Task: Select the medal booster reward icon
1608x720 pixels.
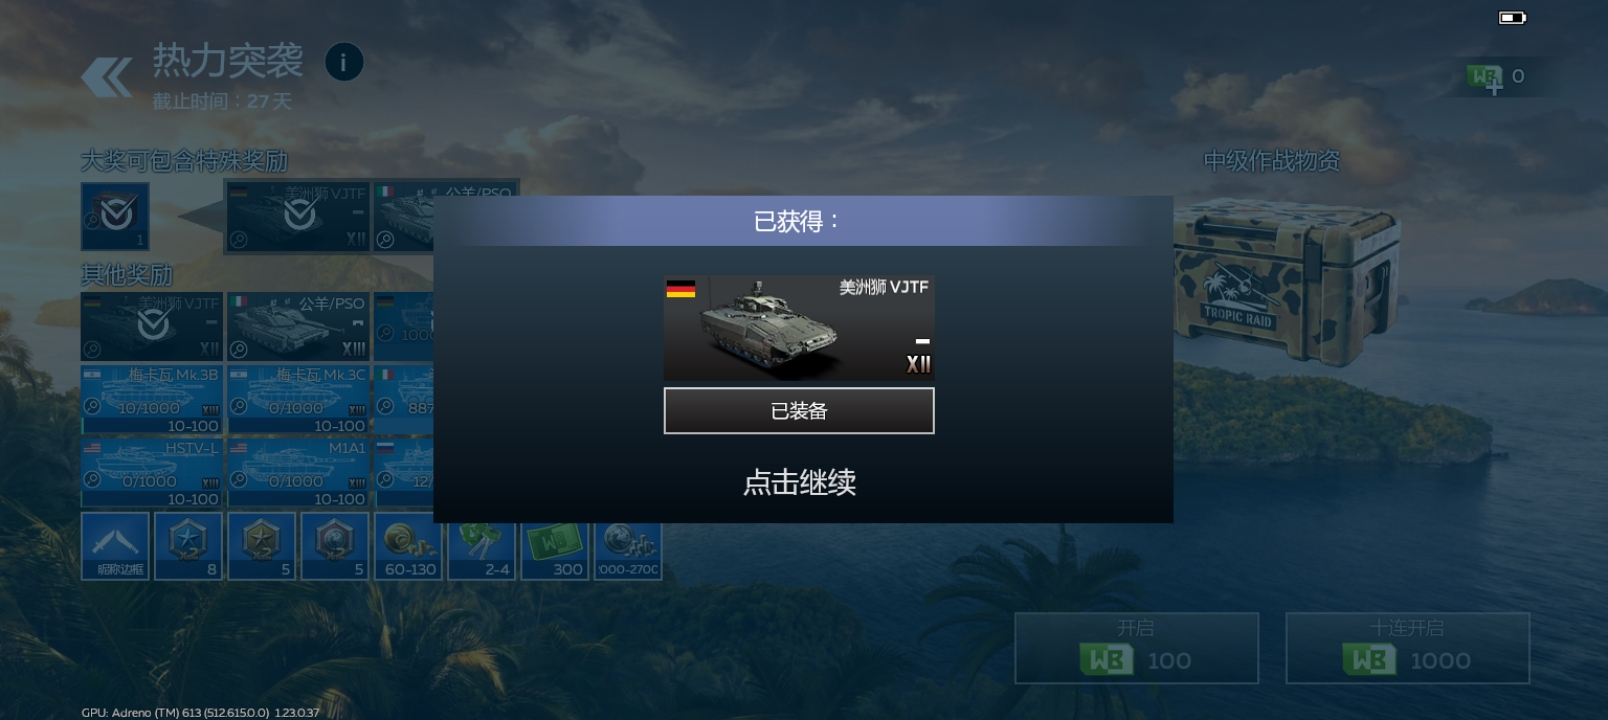Action: 336,546
